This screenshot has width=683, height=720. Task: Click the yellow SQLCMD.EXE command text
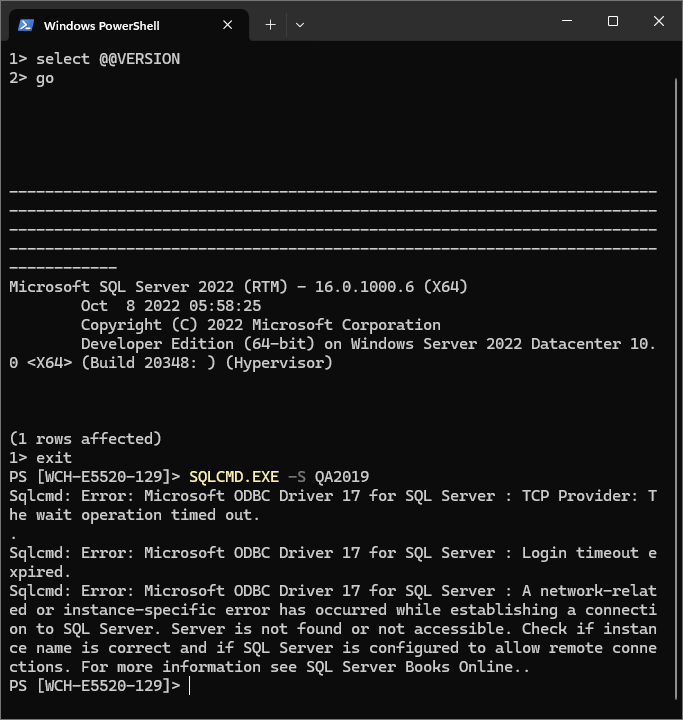(234, 477)
